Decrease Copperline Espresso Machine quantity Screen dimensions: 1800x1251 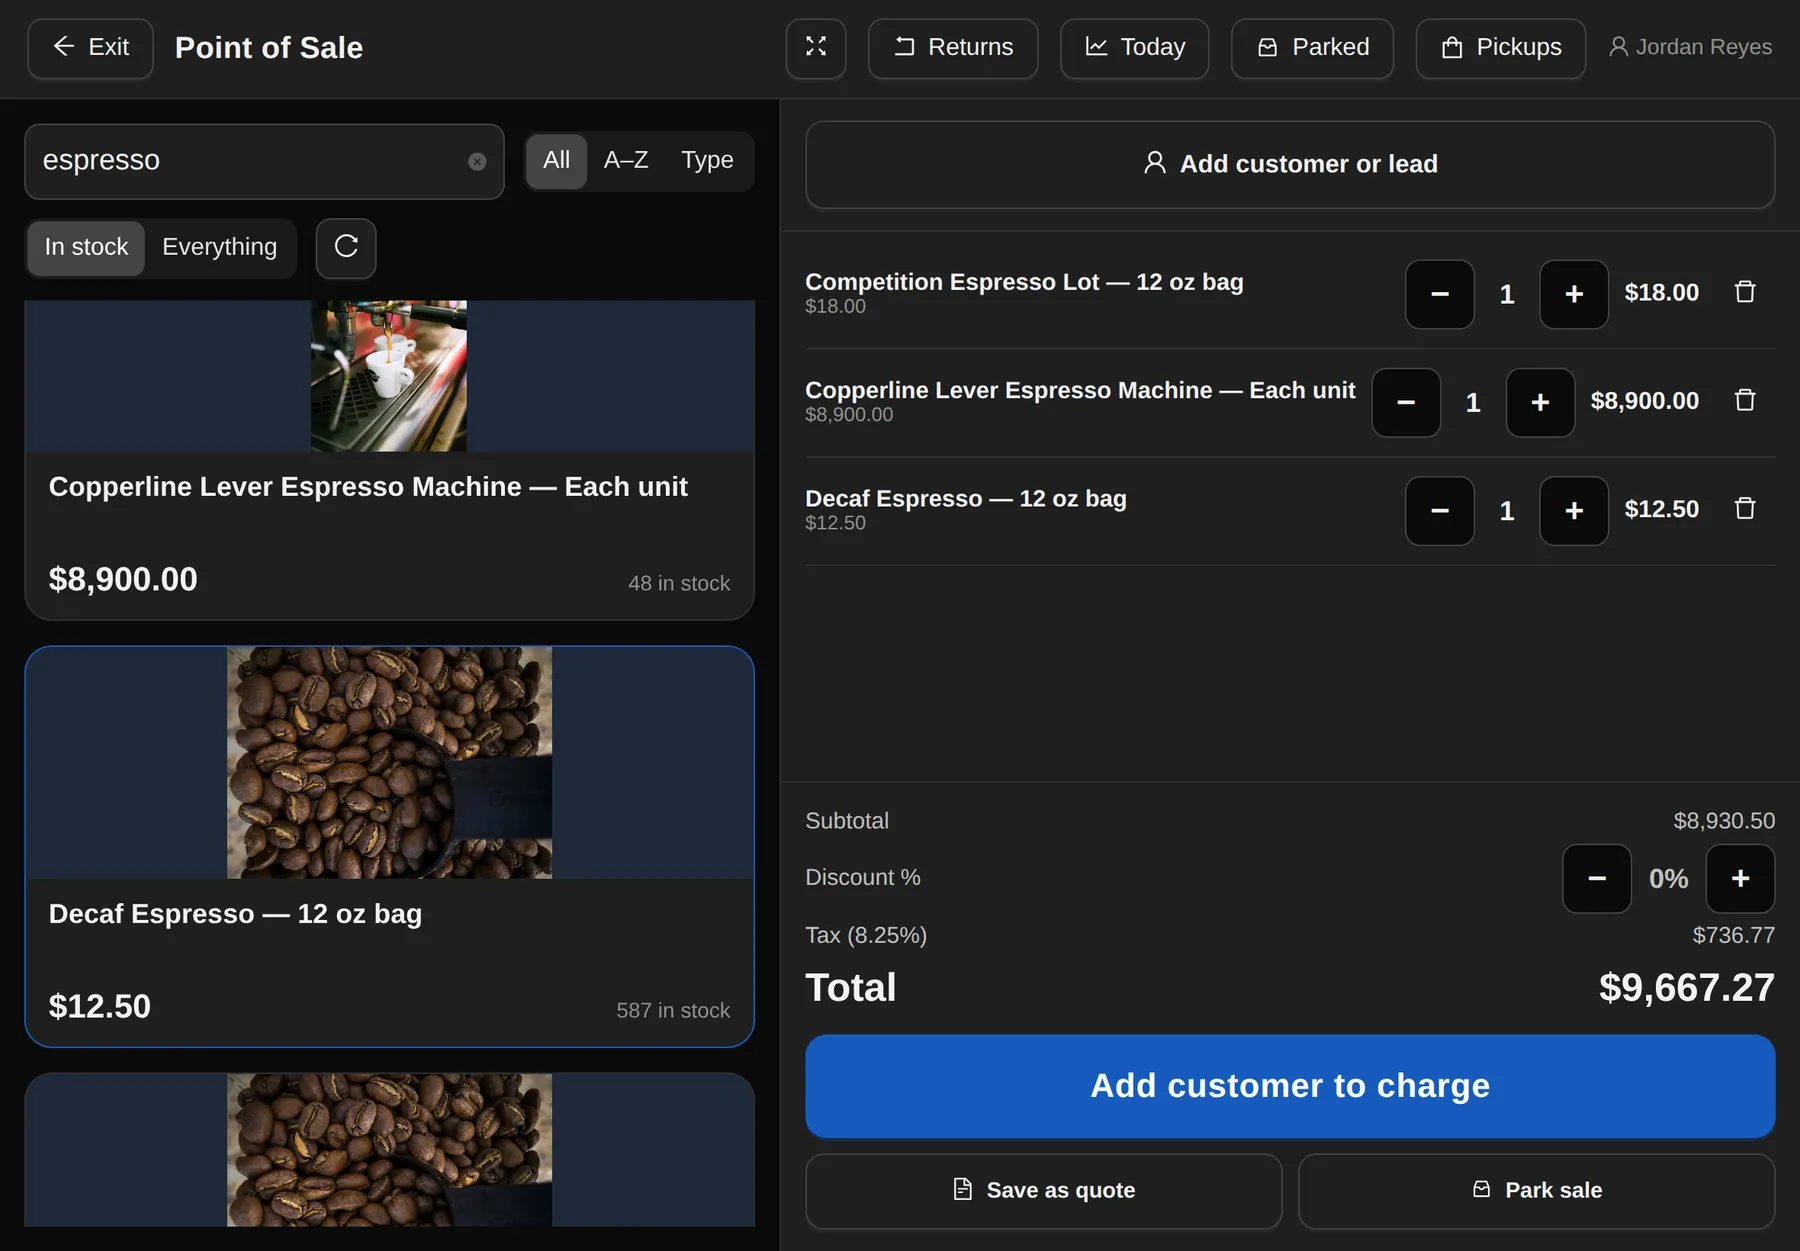click(1406, 402)
